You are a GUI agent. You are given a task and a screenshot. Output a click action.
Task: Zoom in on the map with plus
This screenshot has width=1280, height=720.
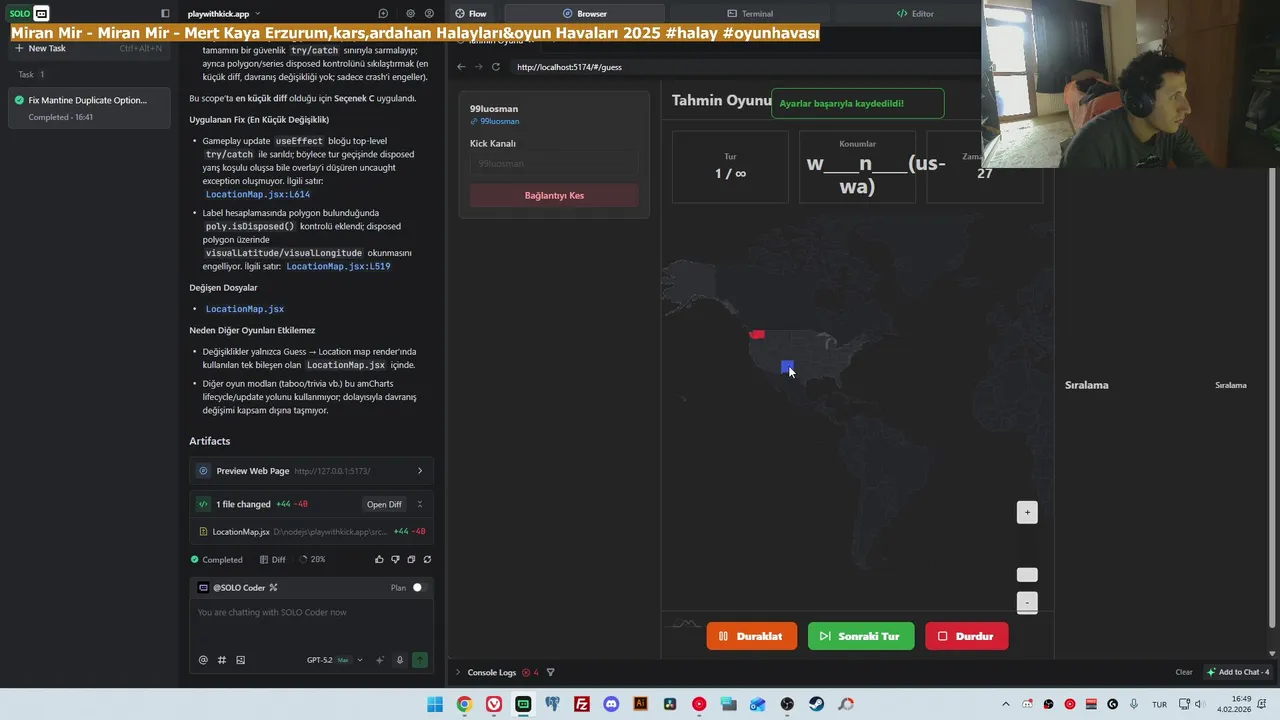[1027, 512]
